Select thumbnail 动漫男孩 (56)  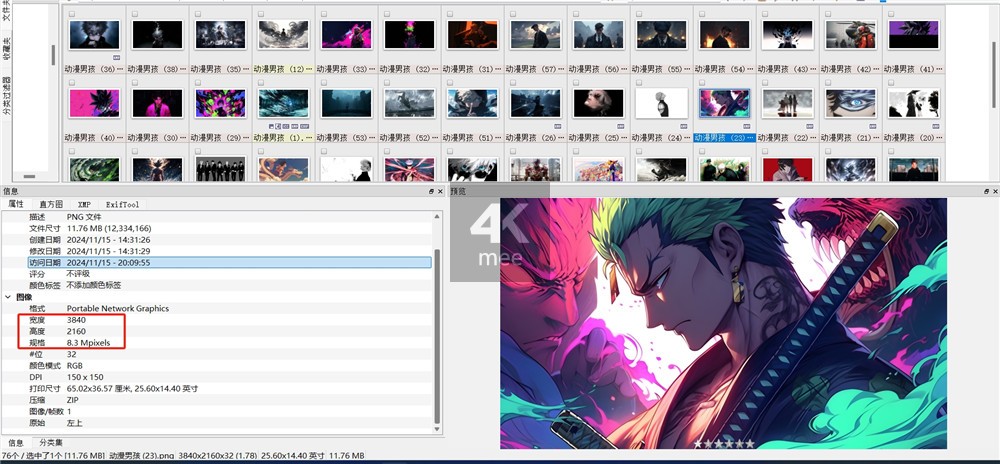point(598,34)
